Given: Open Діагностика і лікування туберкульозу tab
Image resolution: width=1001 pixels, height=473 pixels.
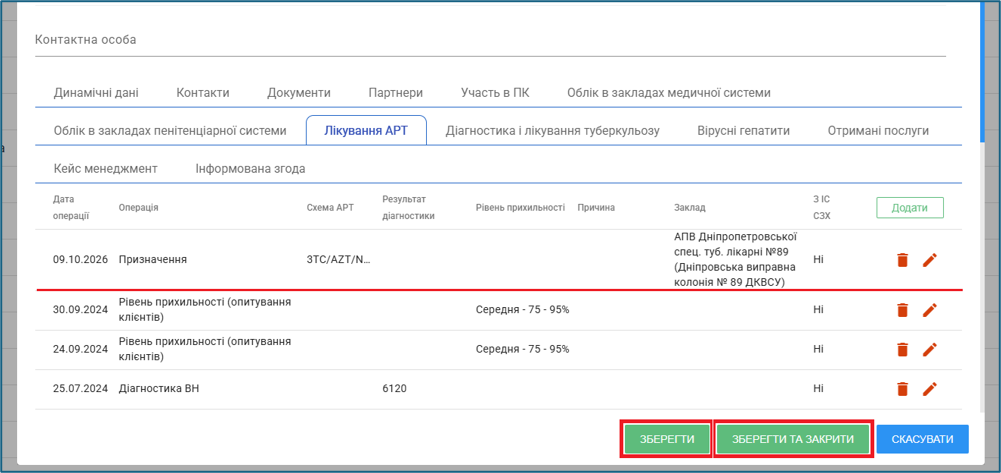Looking at the screenshot, I should click(553, 131).
